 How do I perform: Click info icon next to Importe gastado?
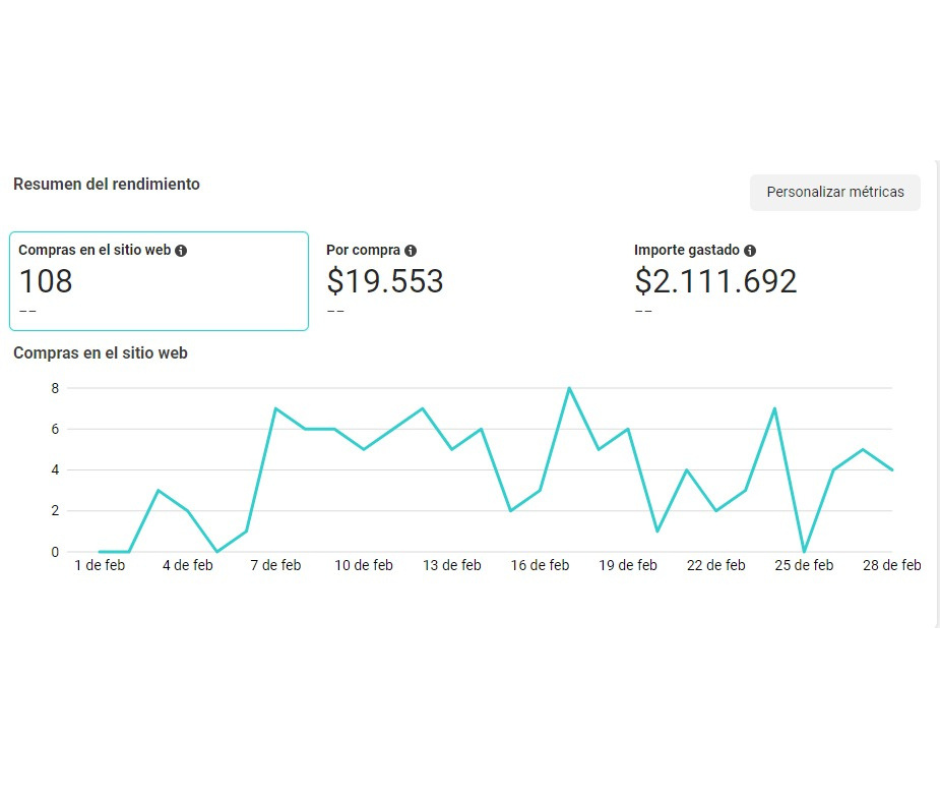tap(750, 251)
